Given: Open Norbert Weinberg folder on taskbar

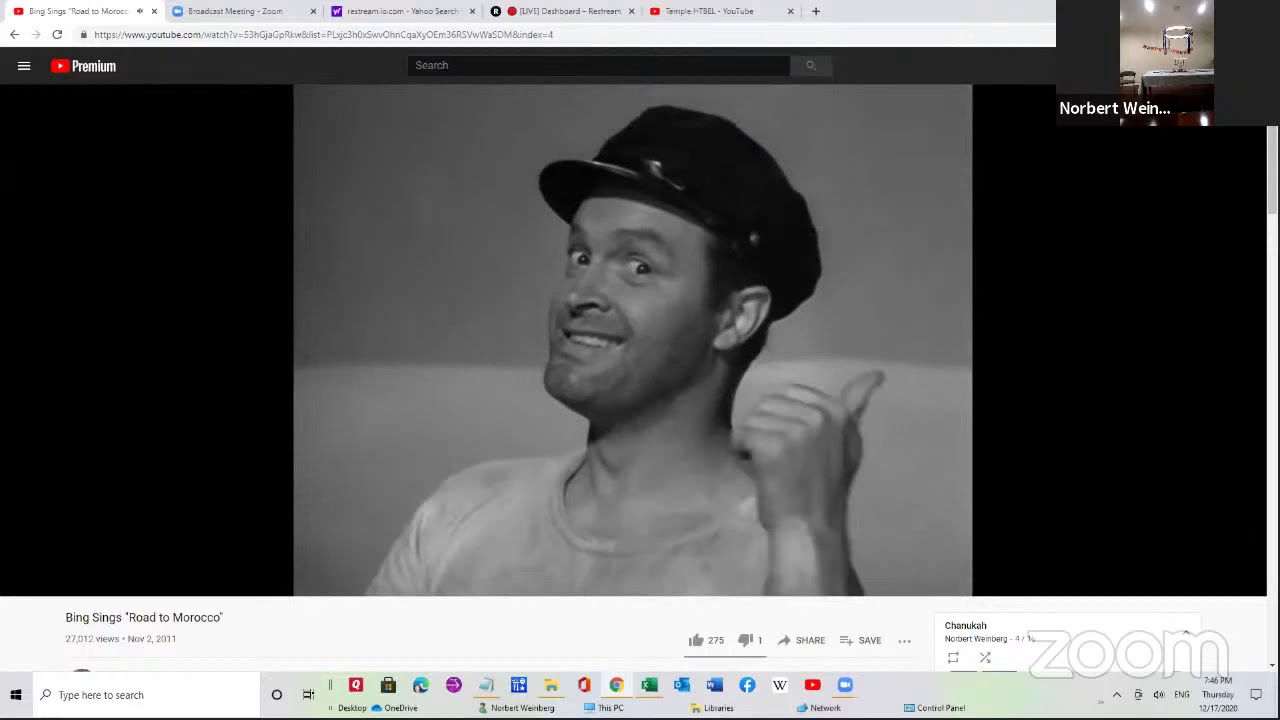Looking at the screenshot, I should click(516, 708).
